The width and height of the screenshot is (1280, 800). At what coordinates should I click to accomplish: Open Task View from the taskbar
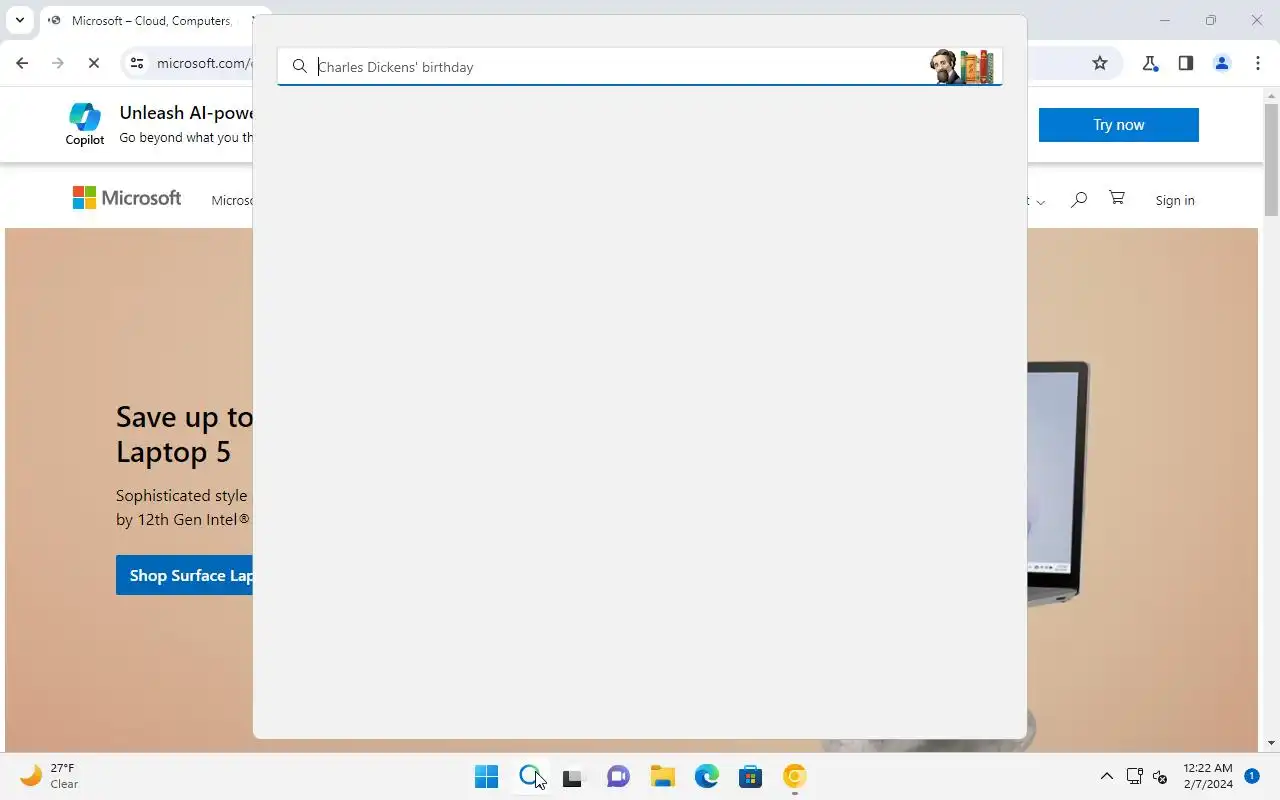coord(573,776)
